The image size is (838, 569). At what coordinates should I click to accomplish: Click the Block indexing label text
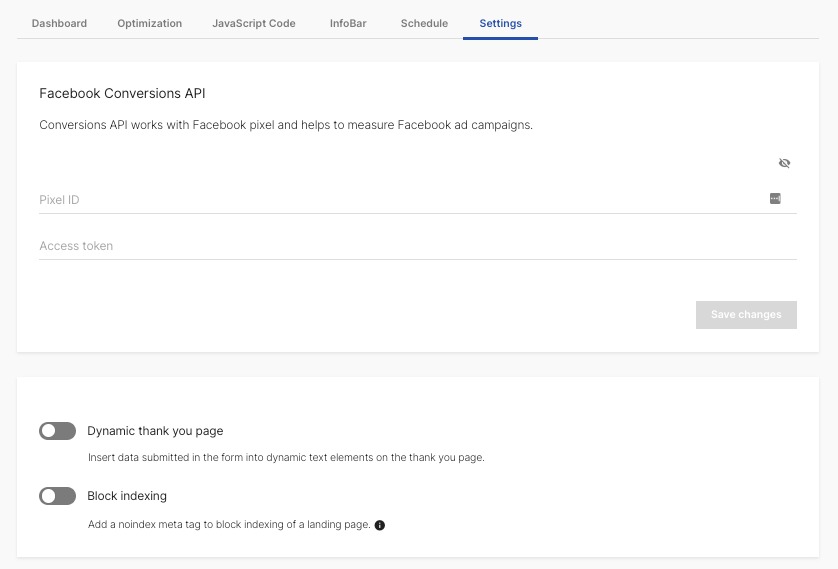[127, 496]
